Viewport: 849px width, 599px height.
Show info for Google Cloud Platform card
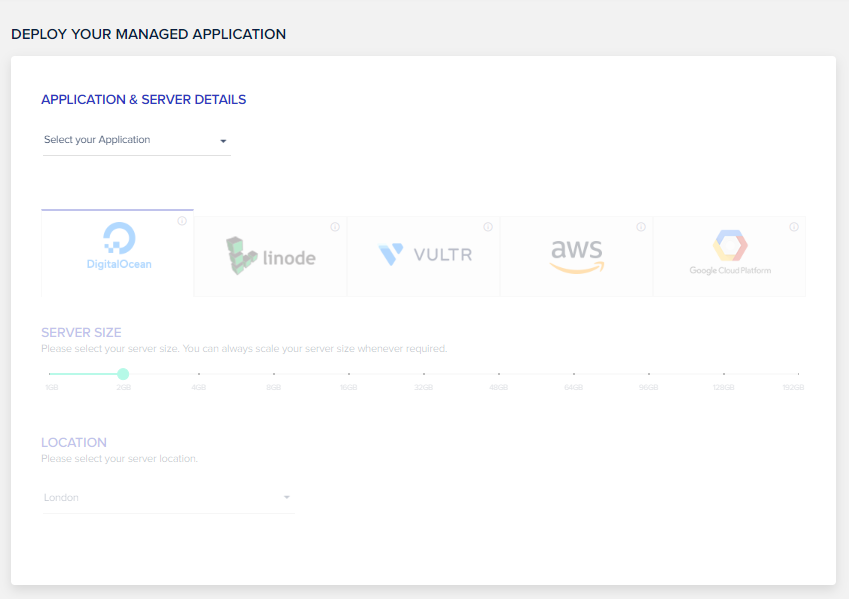pyautogui.click(x=794, y=227)
